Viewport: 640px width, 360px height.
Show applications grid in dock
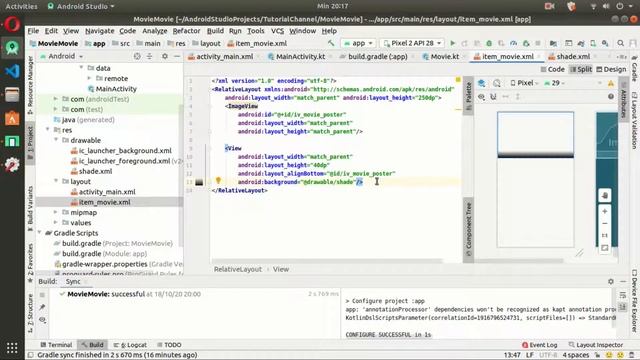point(12,348)
